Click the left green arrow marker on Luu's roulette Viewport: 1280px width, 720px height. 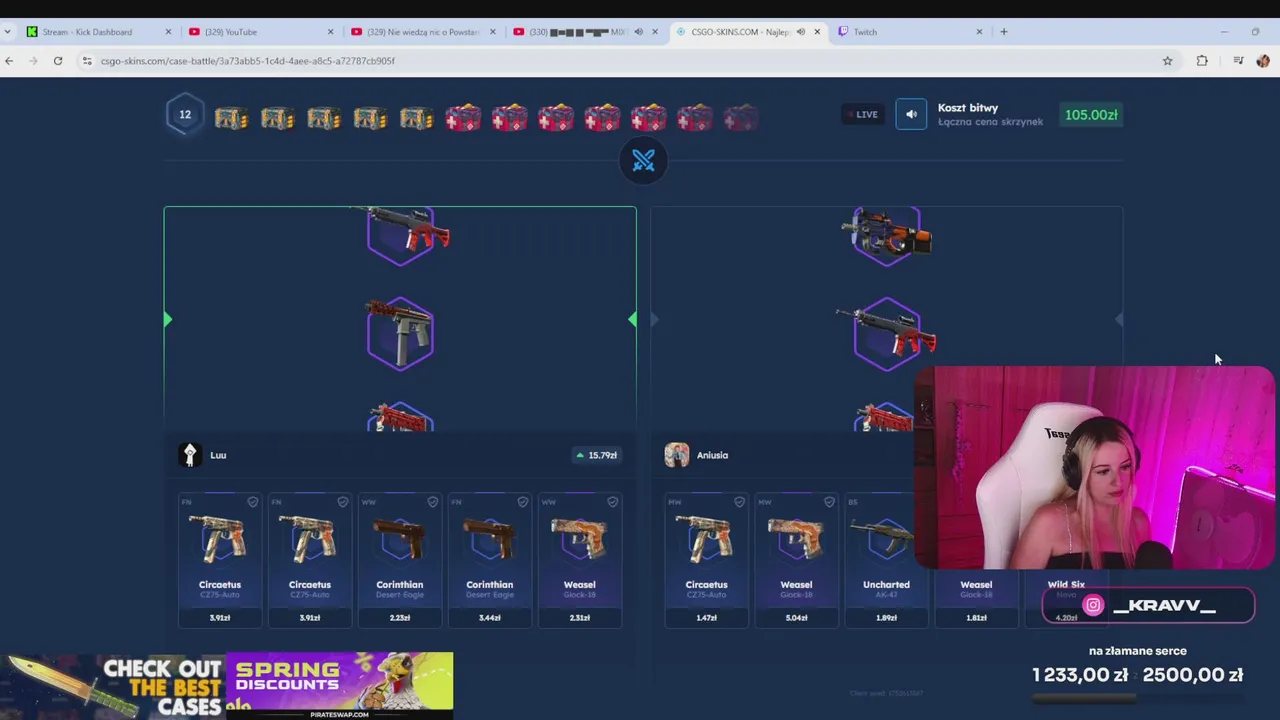(x=168, y=320)
